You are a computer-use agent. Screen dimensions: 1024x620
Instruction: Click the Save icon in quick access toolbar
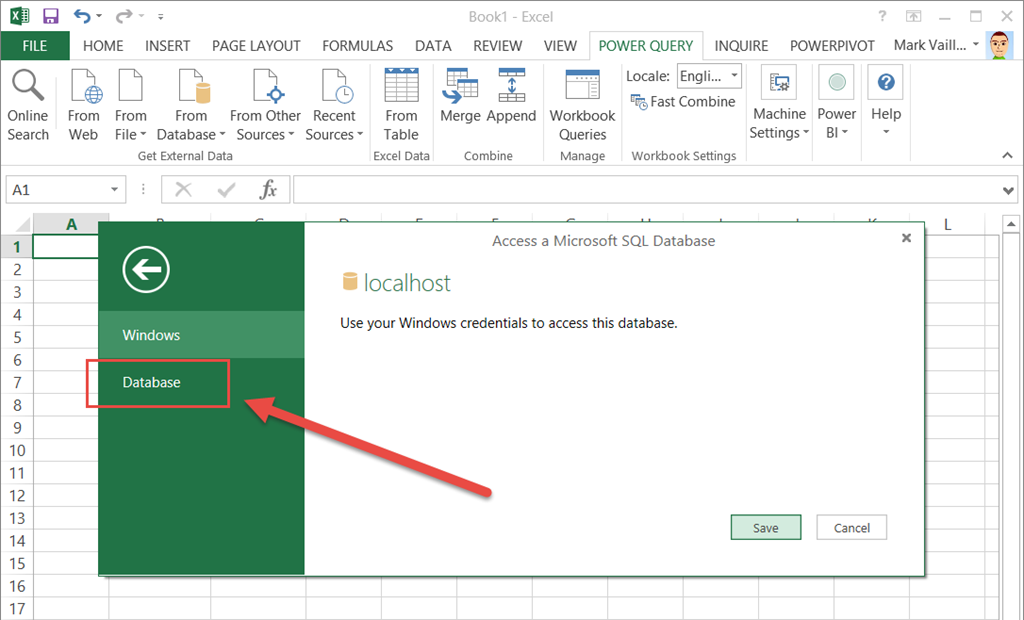[50, 16]
